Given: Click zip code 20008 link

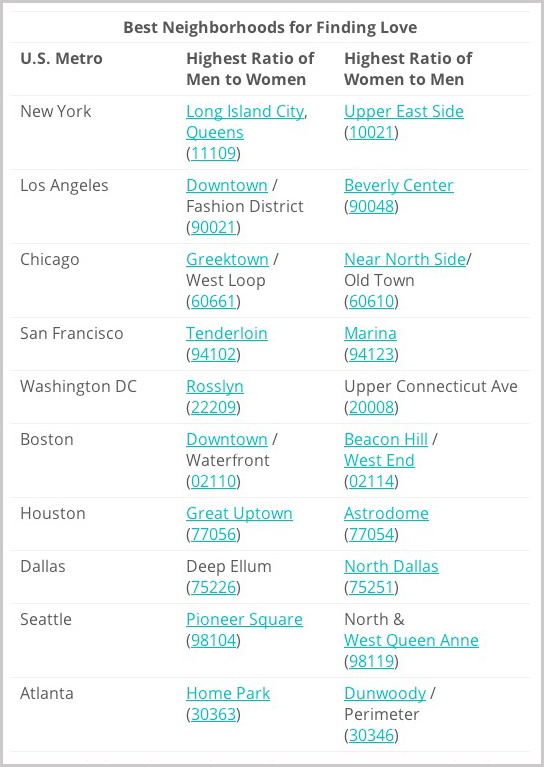Looking at the screenshot, I should [372, 407].
